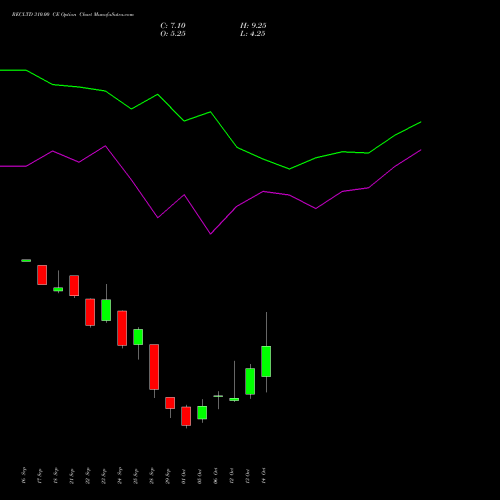Click the high value 'H: 9.25'
The width and height of the screenshot is (500, 500).
coord(253,26)
